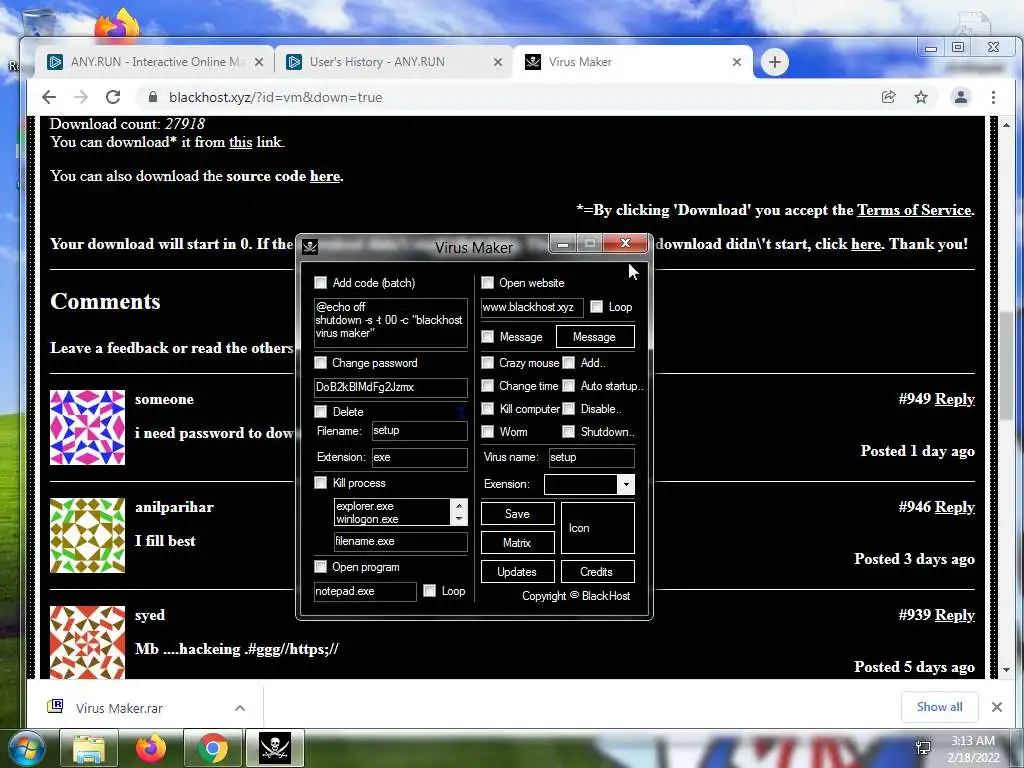Image resolution: width=1024 pixels, height=768 pixels.
Task: Launch Firefox from the taskbar
Action: pos(151,748)
